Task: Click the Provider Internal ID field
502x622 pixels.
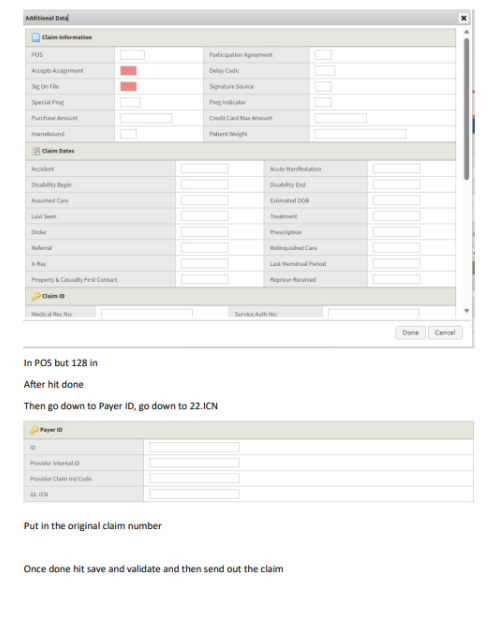Action: click(194, 463)
